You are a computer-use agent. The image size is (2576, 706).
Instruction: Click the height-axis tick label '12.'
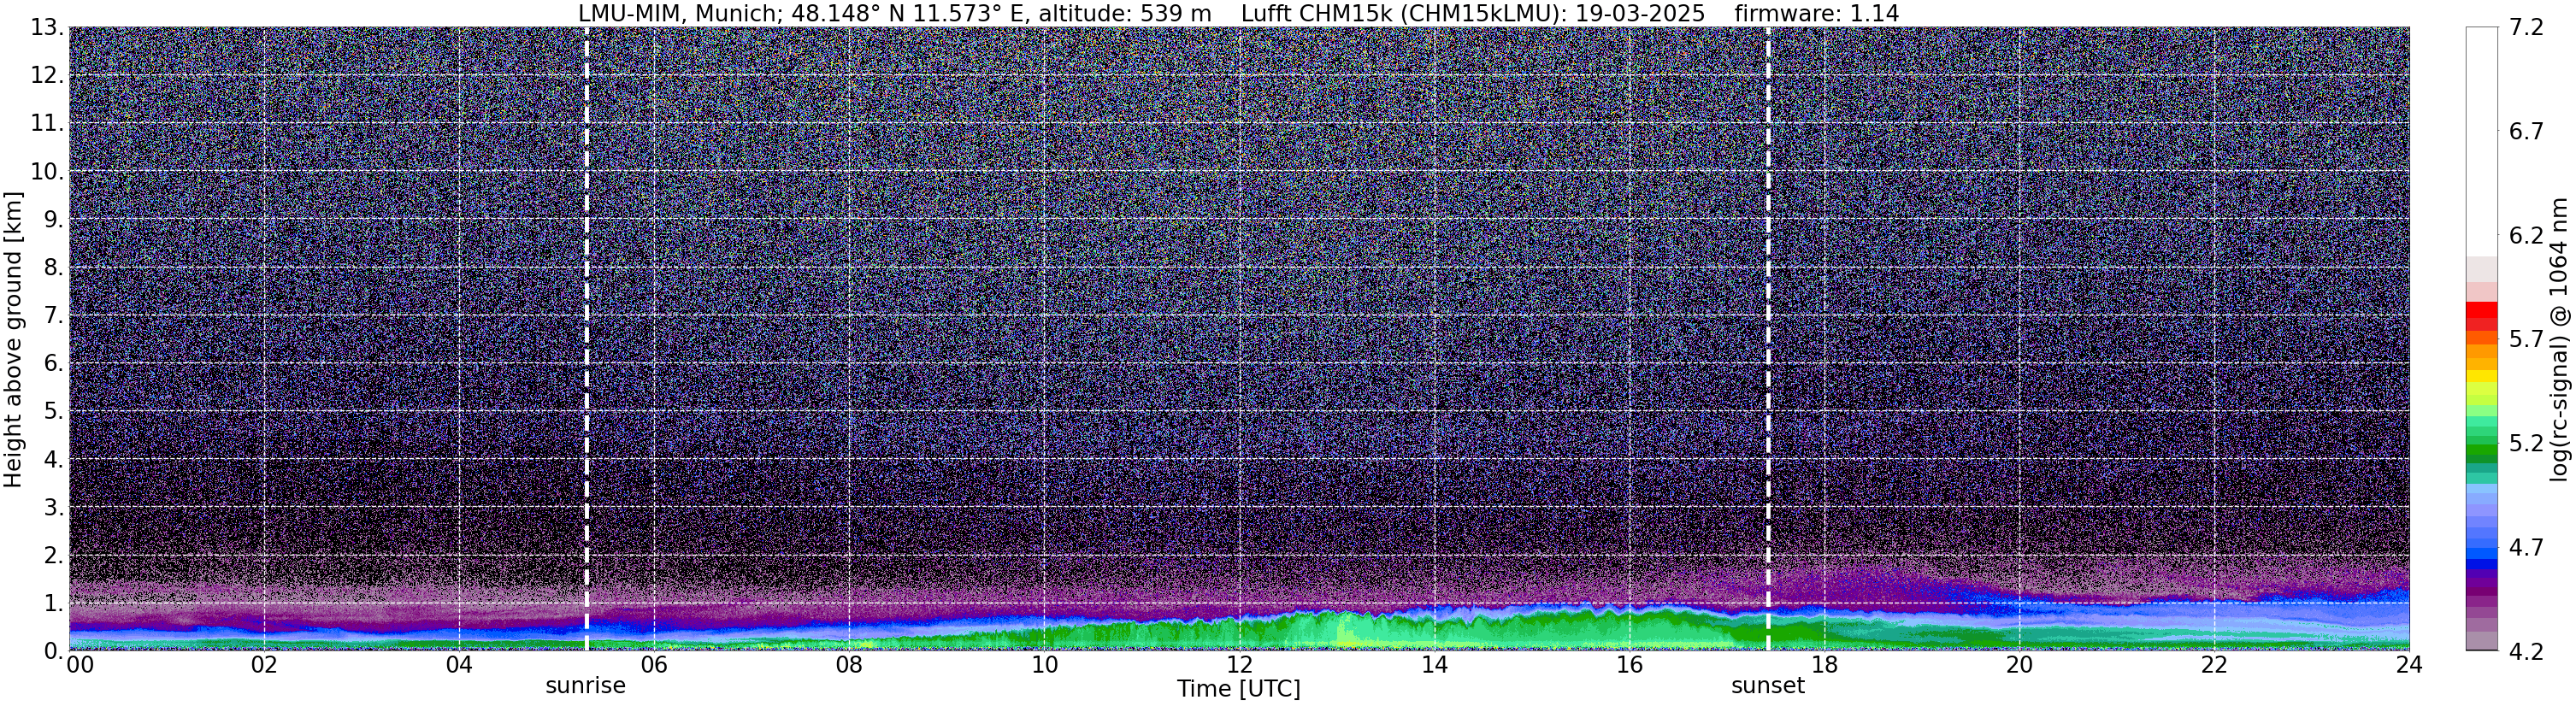[x=47, y=75]
